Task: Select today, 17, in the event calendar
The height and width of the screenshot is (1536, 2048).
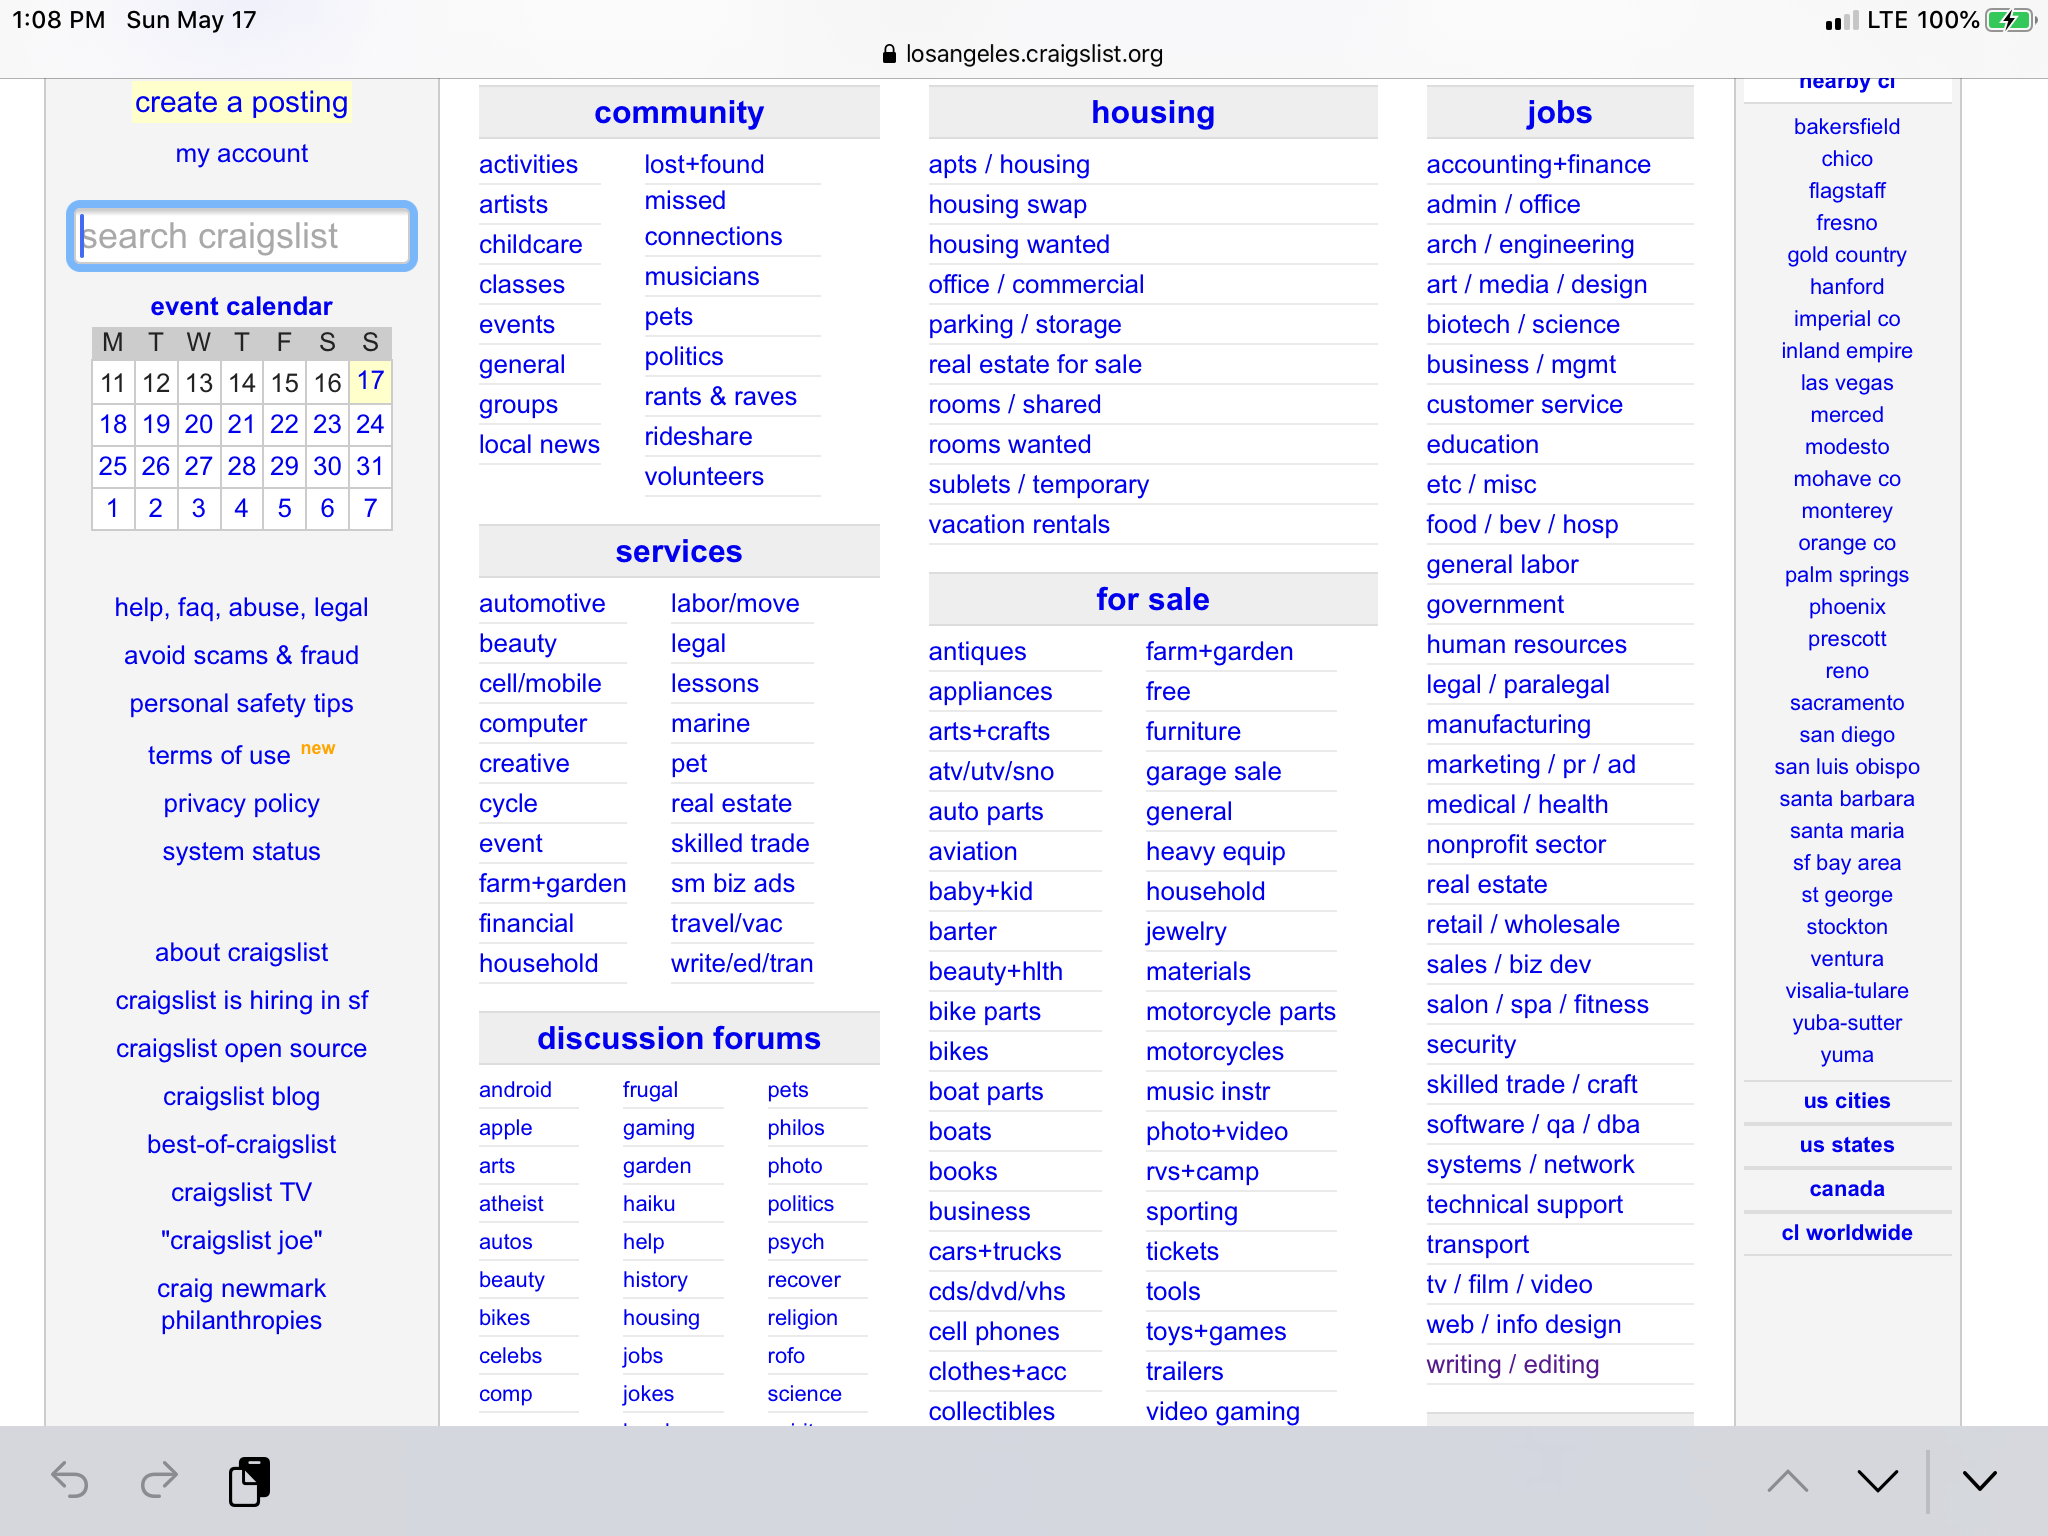Action: pyautogui.click(x=370, y=381)
